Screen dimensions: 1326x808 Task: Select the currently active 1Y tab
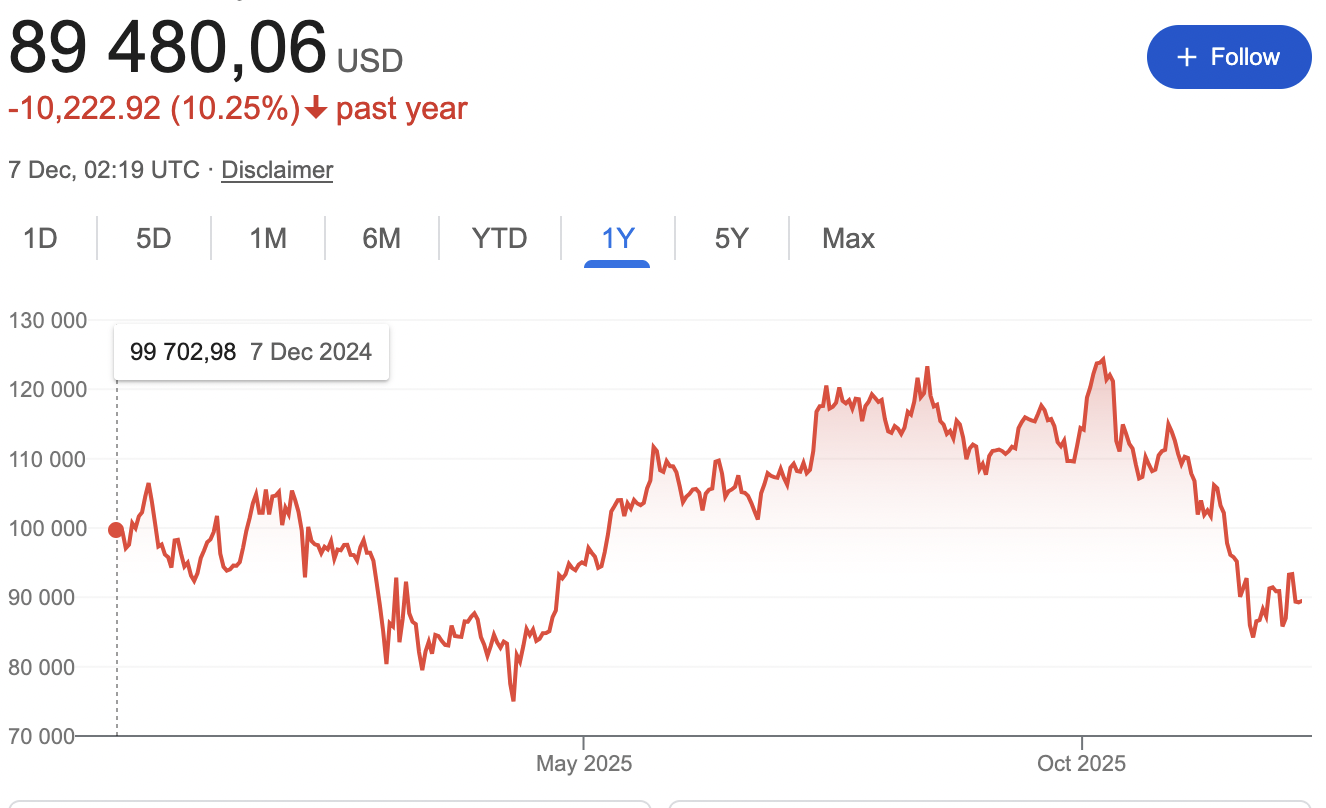(x=617, y=238)
